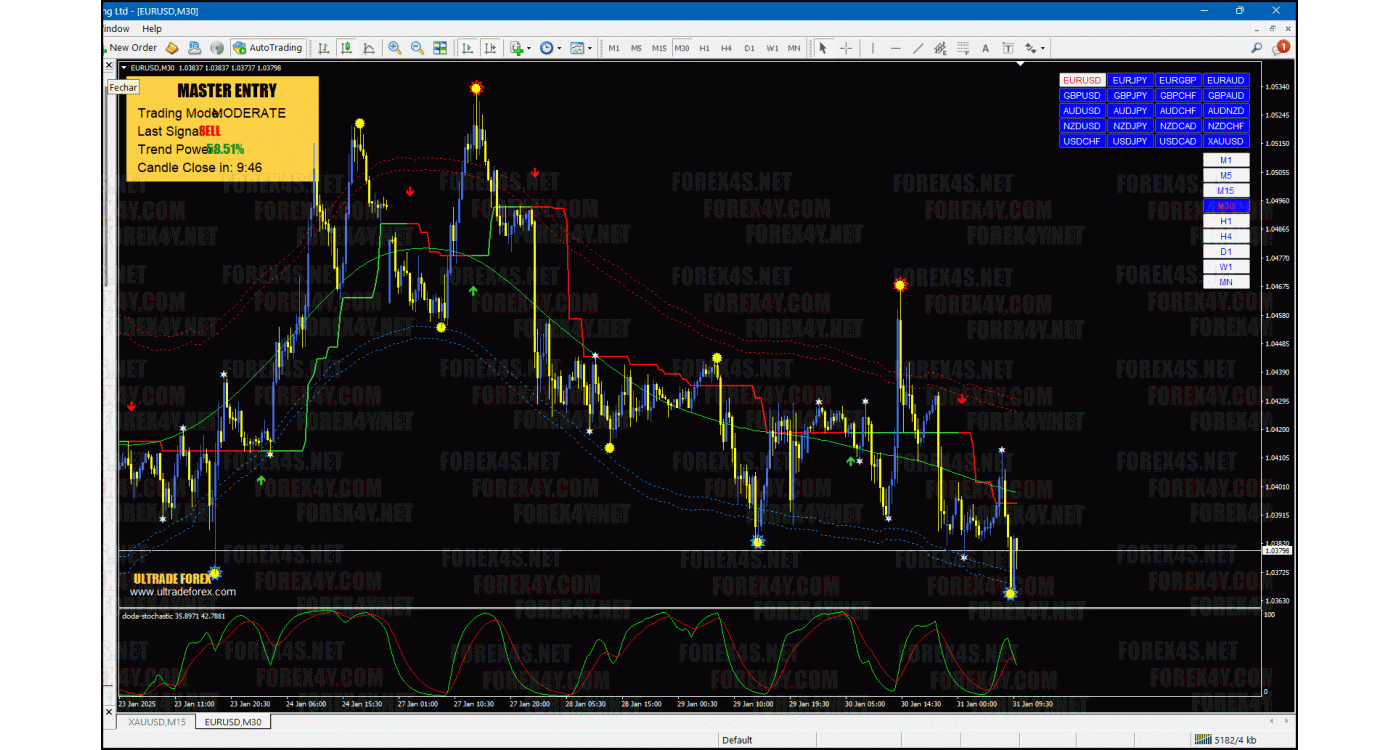Open the periodicity clock dropdown
The image size is (1400, 750).
550,48
